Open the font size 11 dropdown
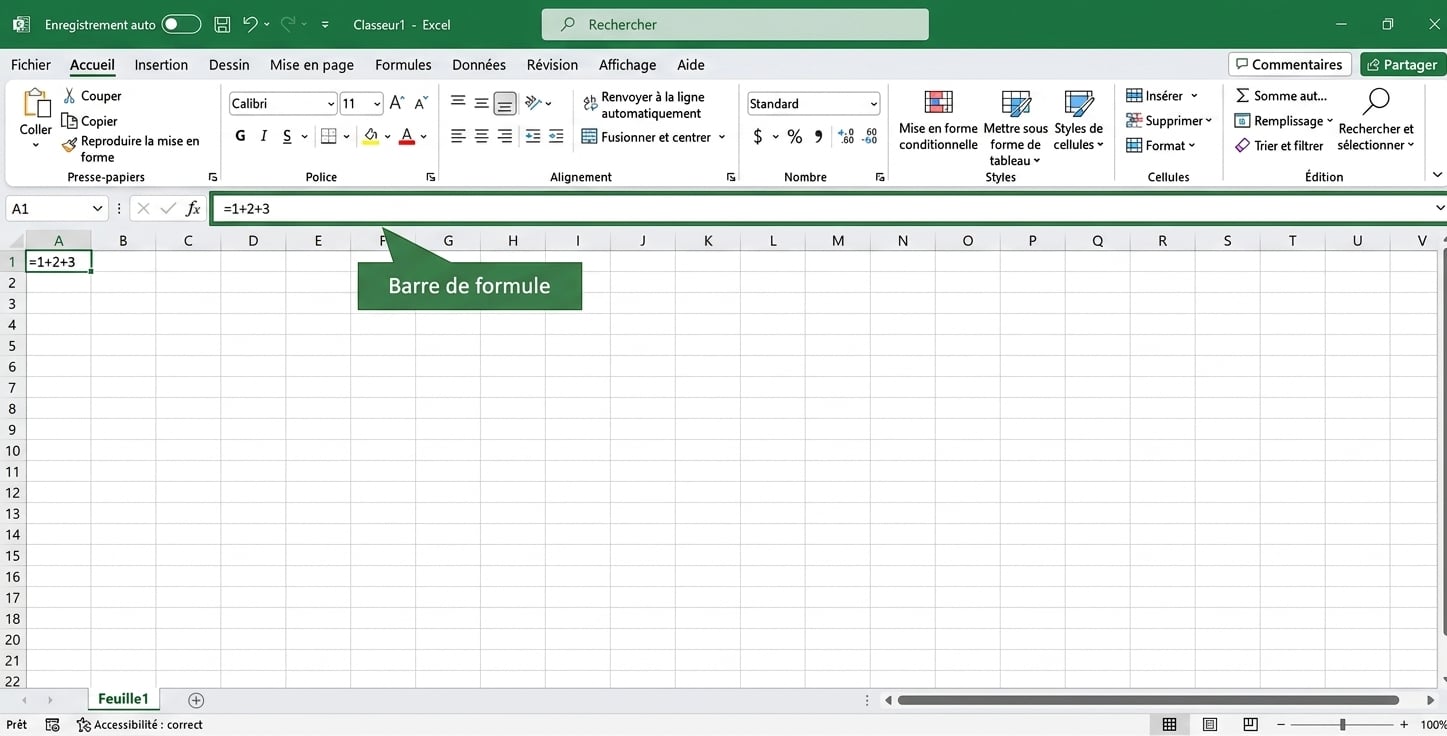 point(377,104)
